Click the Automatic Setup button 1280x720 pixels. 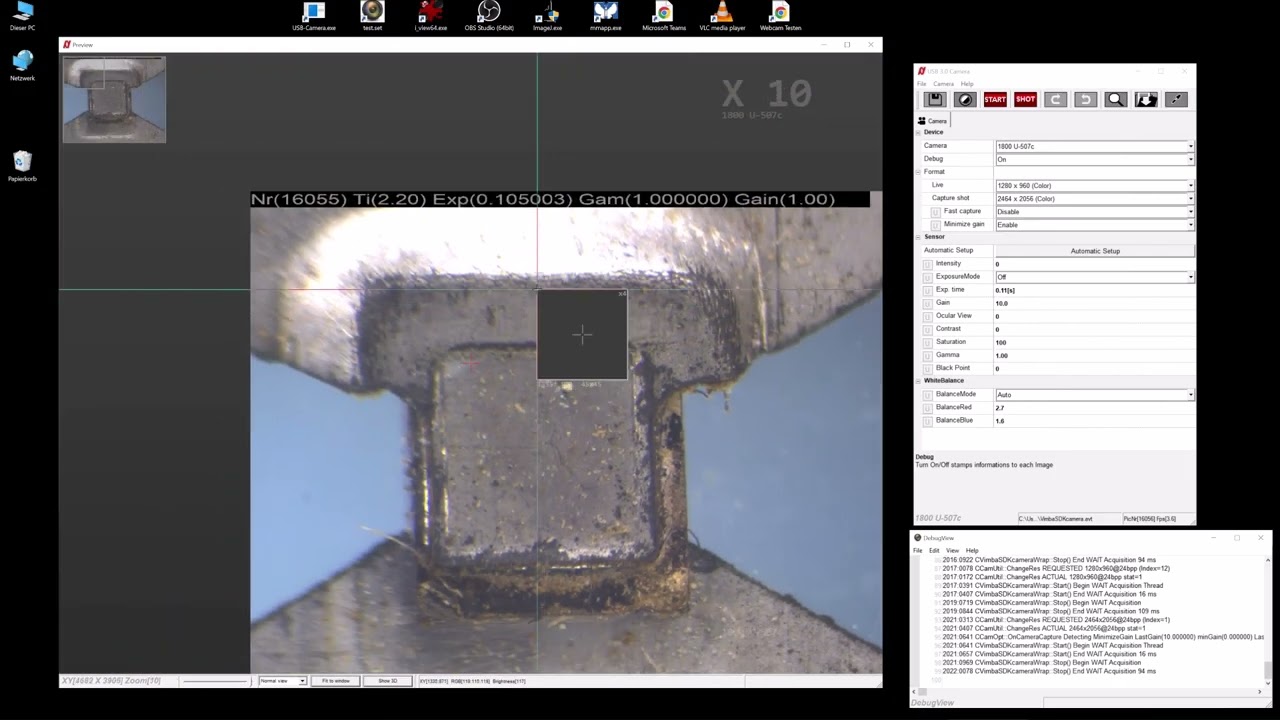tap(1095, 251)
